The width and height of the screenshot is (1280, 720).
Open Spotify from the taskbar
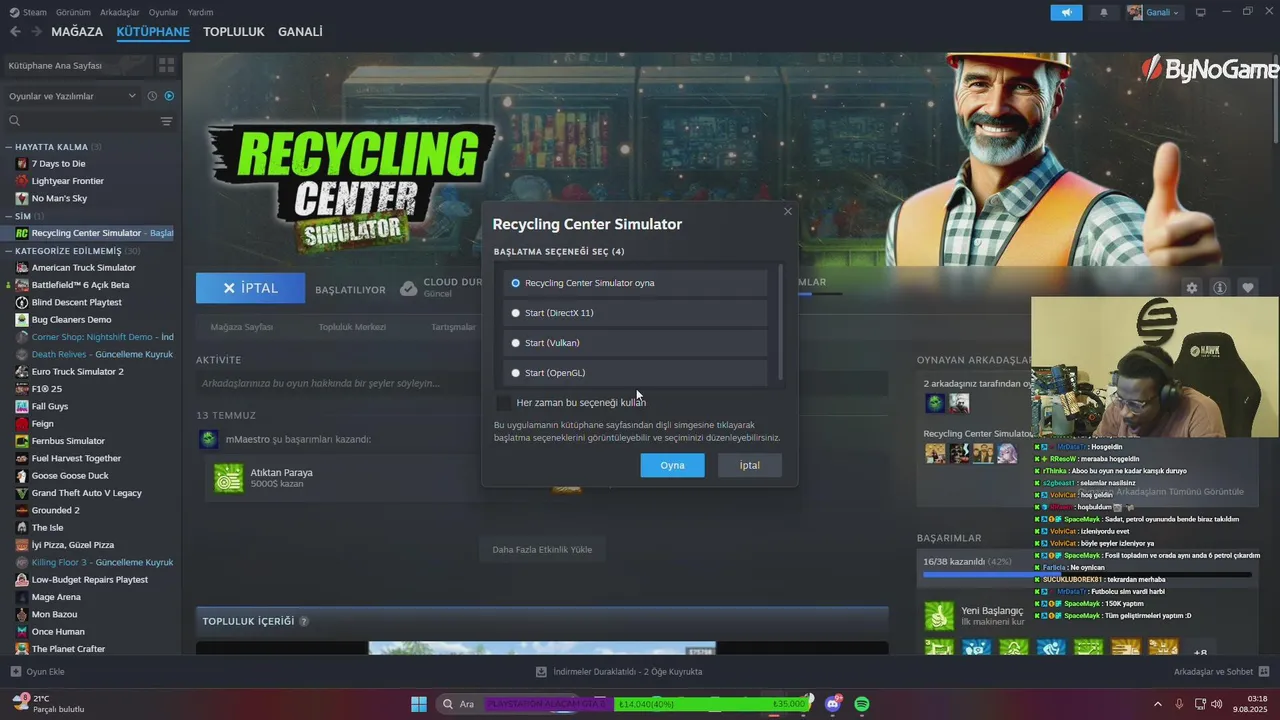[862, 704]
